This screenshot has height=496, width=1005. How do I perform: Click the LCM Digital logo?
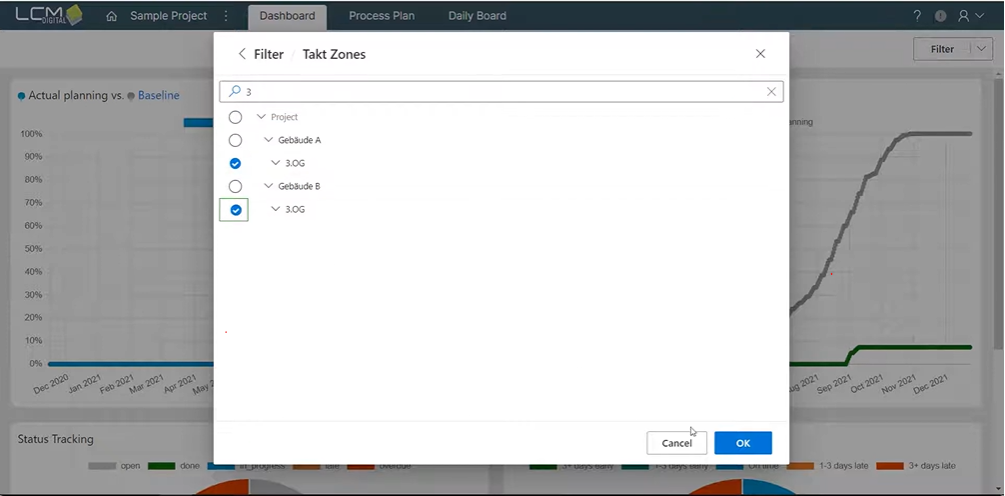[x=48, y=15]
